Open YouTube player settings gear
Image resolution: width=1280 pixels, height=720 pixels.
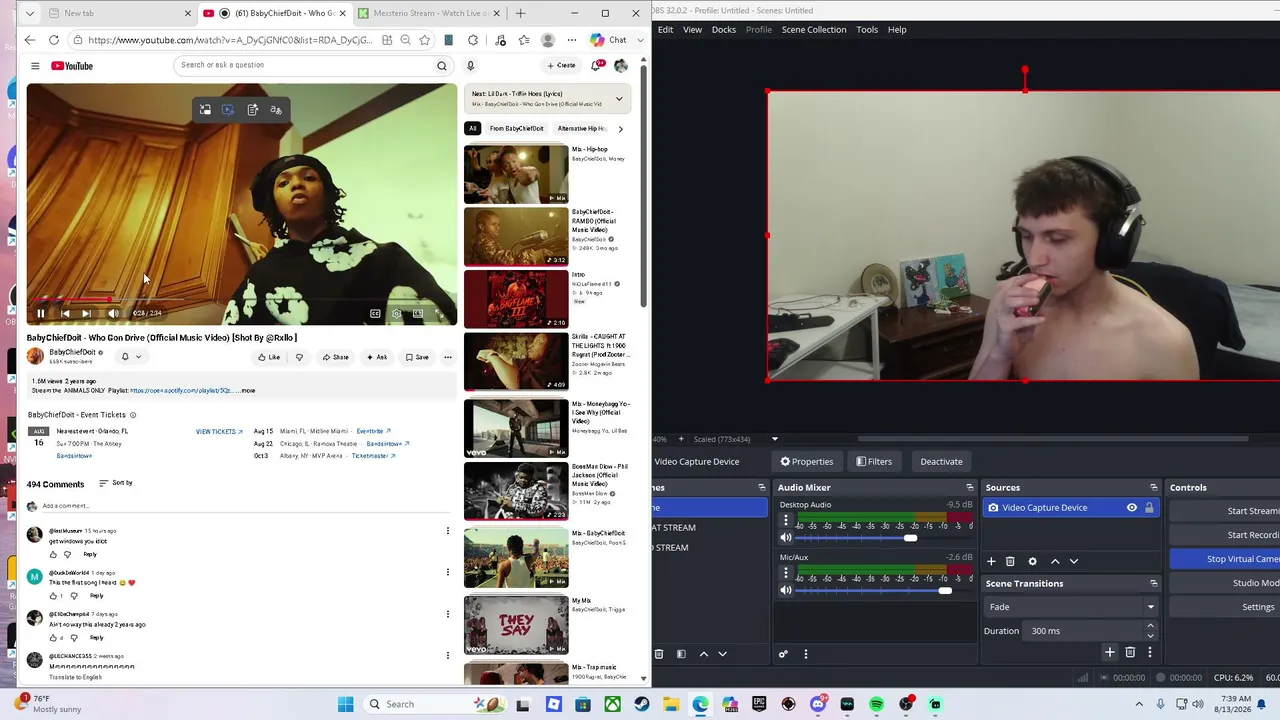397,314
